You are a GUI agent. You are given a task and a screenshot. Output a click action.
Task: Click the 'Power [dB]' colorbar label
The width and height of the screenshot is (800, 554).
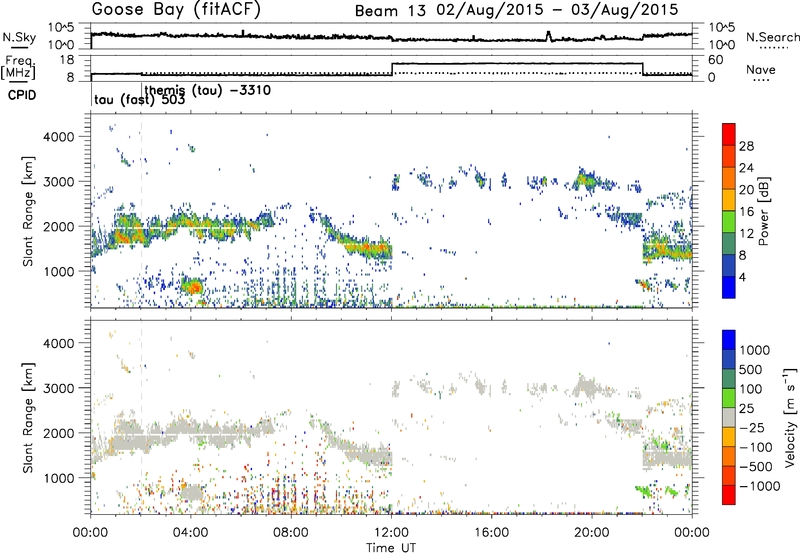764,211
